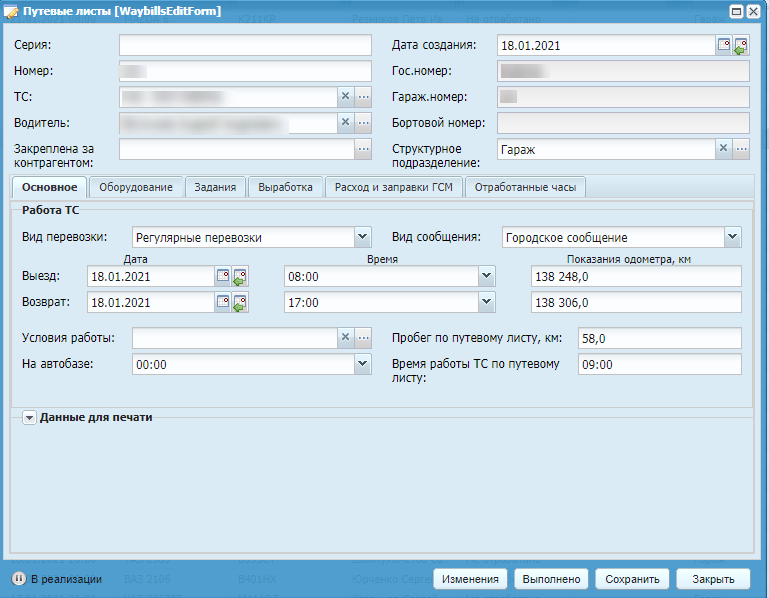Mark waybill as Выполнено

[x=551, y=579]
